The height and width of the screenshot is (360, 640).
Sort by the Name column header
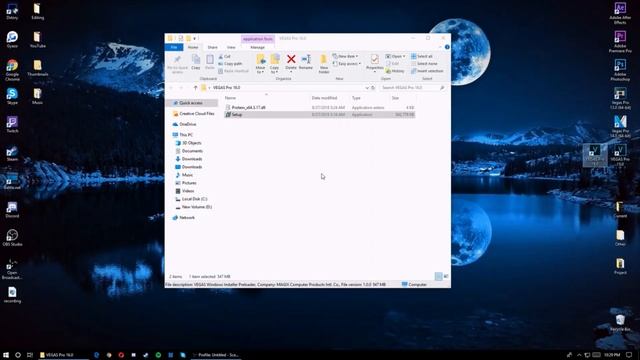pos(230,98)
